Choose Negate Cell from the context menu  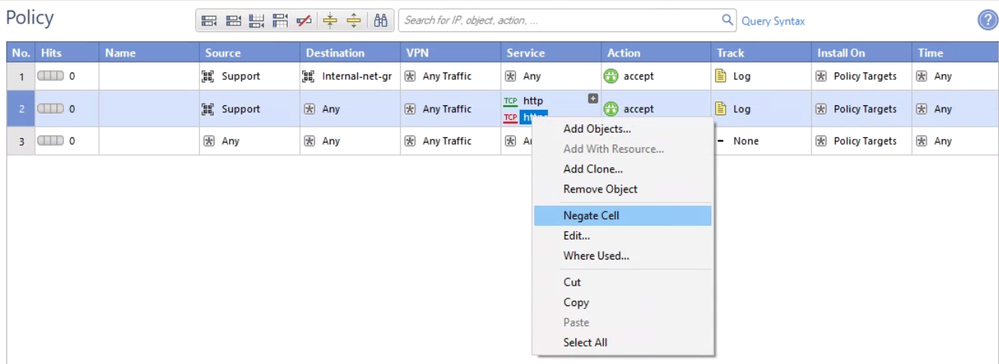pyautogui.click(x=622, y=215)
